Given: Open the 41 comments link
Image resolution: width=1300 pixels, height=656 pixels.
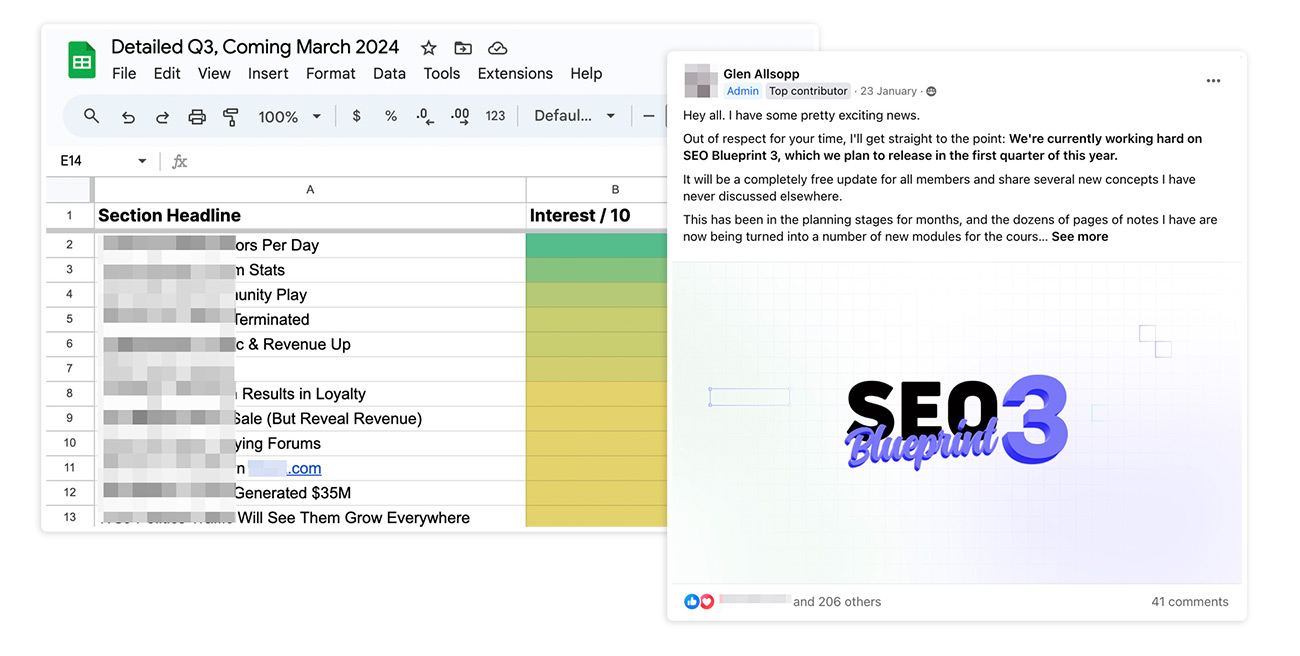Looking at the screenshot, I should pyautogui.click(x=1189, y=602).
